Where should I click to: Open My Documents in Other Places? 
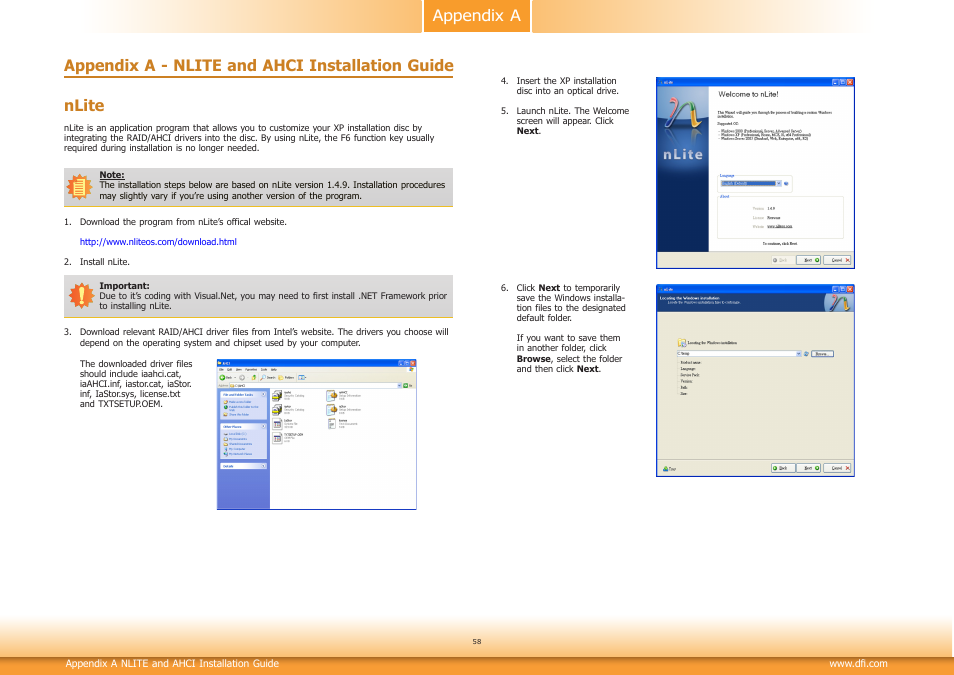tap(235, 439)
